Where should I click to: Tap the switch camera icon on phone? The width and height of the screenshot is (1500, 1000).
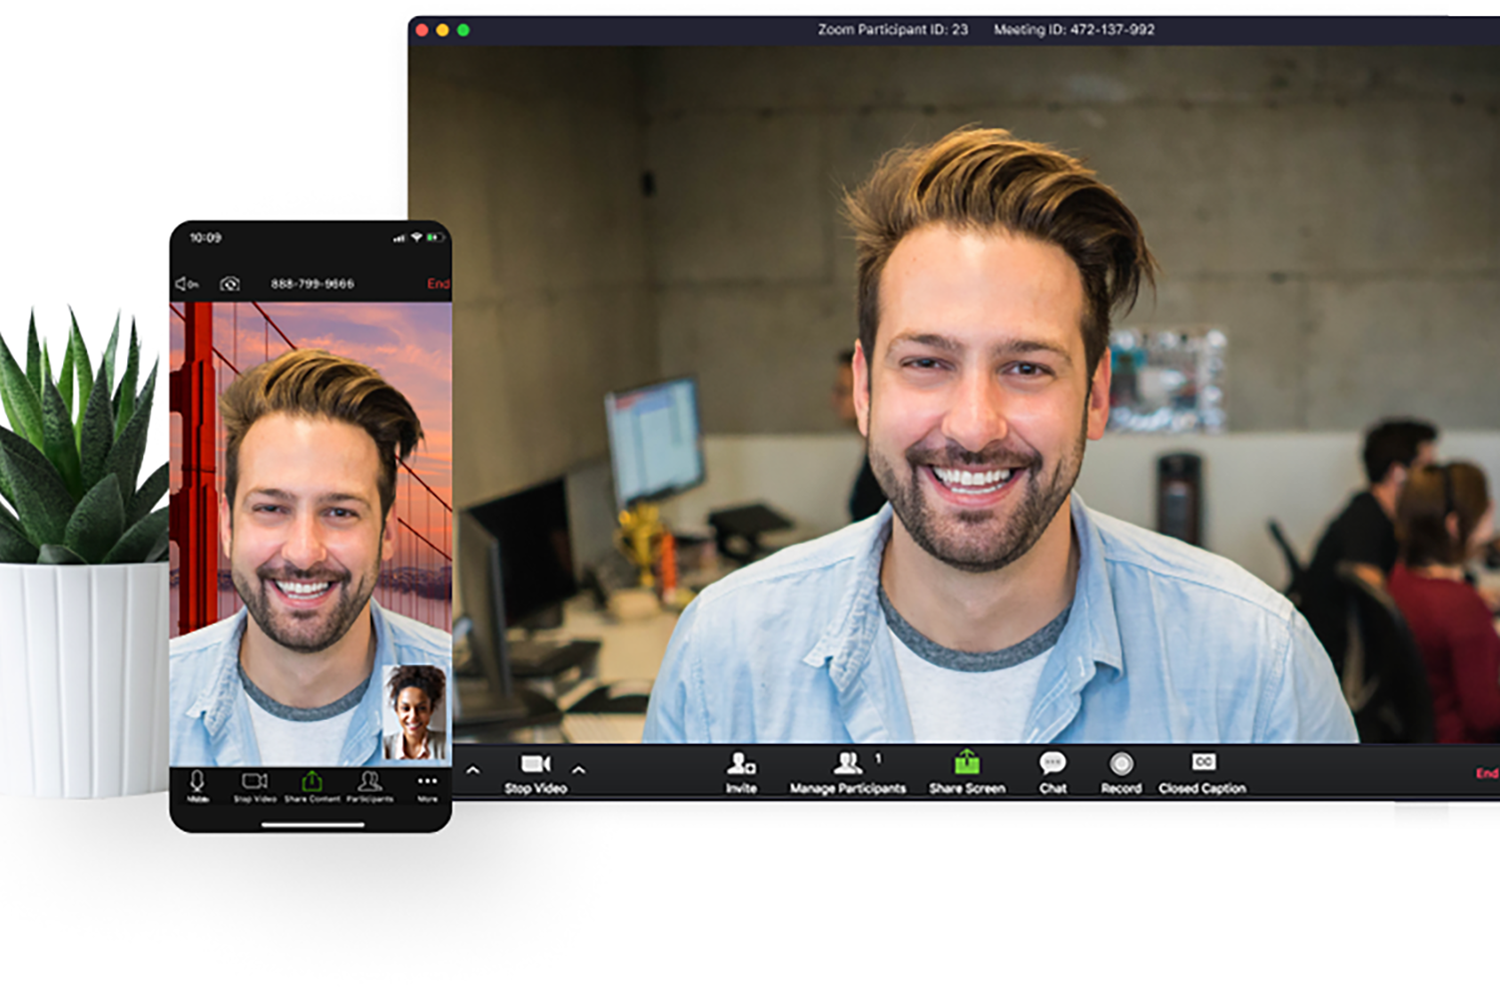(x=230, y=284)
